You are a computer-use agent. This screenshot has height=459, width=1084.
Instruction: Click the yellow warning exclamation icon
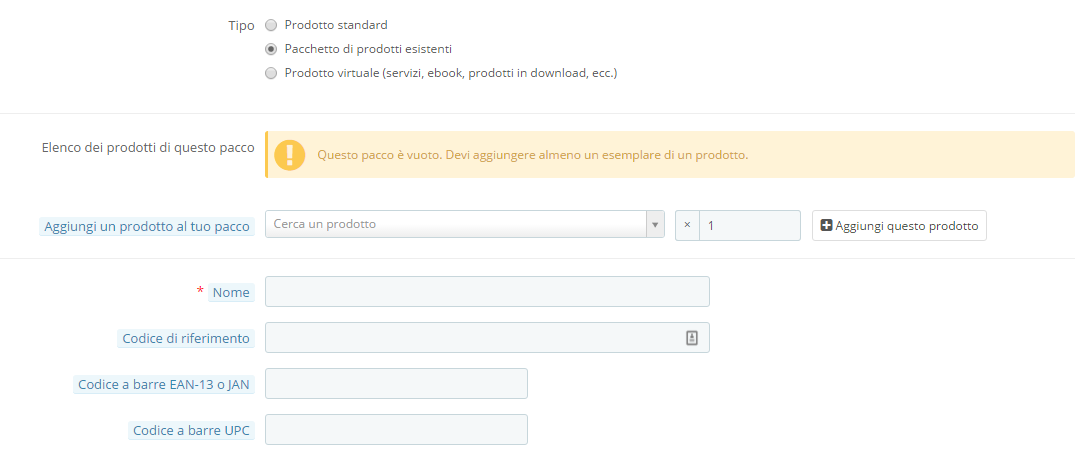pyautogui.click(x=290, y=155)
